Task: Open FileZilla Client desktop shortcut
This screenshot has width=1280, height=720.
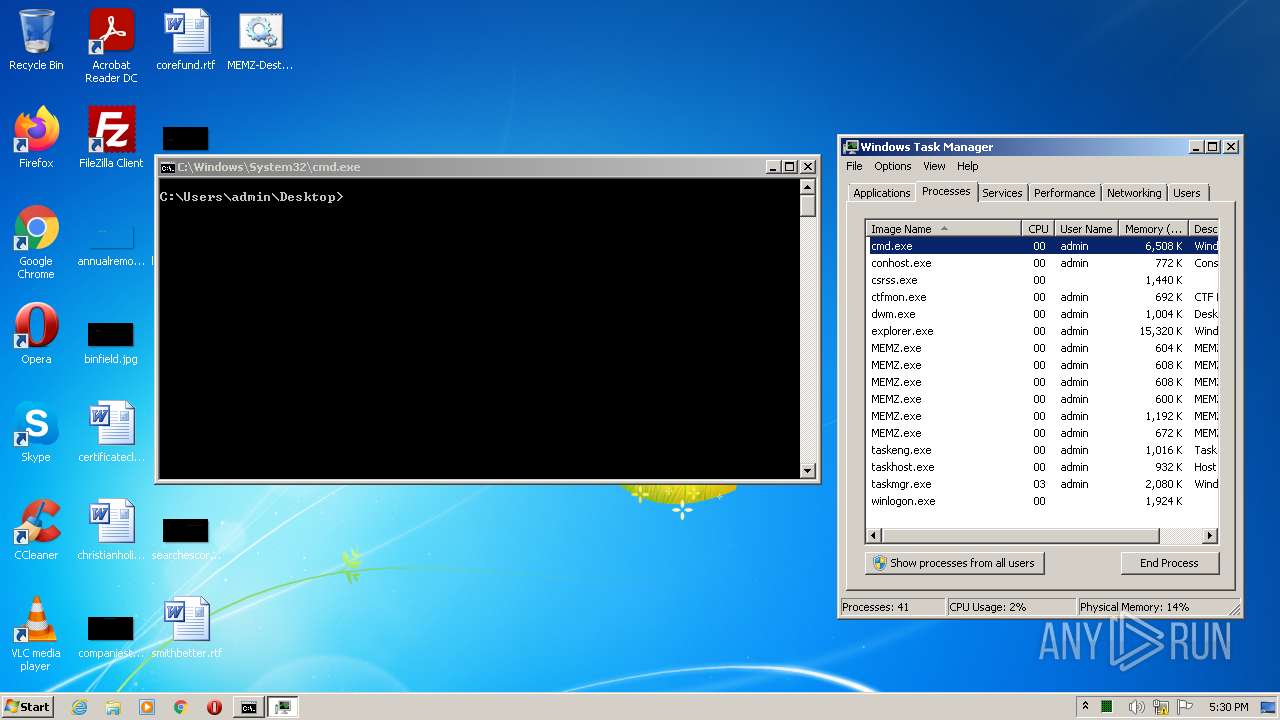Action: (x=111, y=138)
